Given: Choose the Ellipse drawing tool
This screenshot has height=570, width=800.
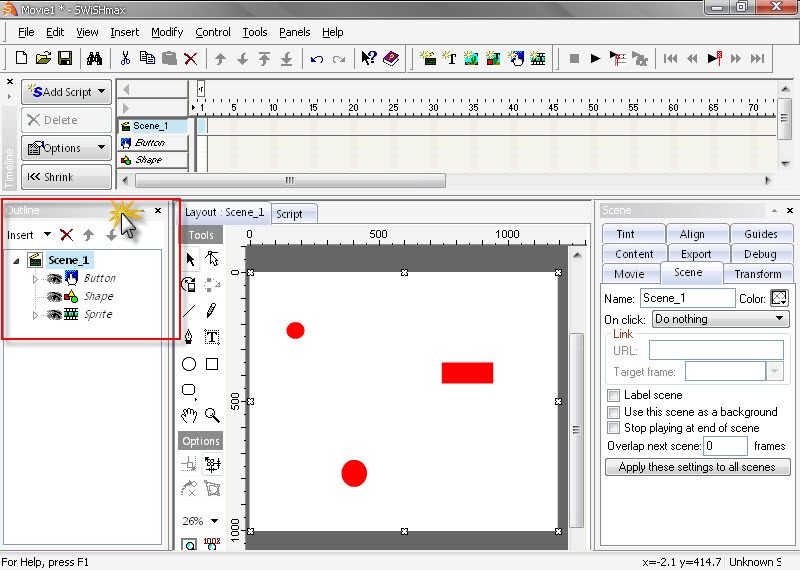Looking at the screenshot, I should click(x=189, y=364).
